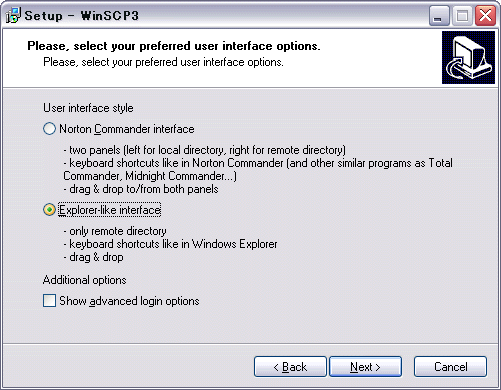
Task: Click the WinSCP computer logo image
Action: tap(468, 58)
